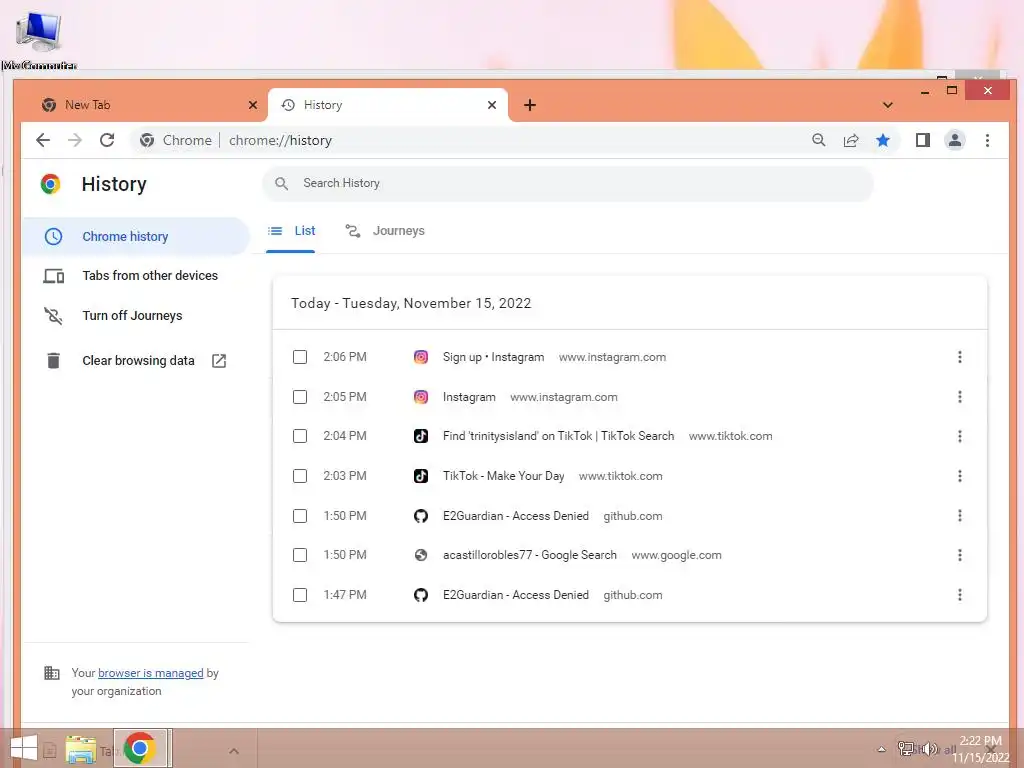This screenshot has height=768, width=1024.
Task: Click globe favicon on Google Search row
Action: click(421, 554)
